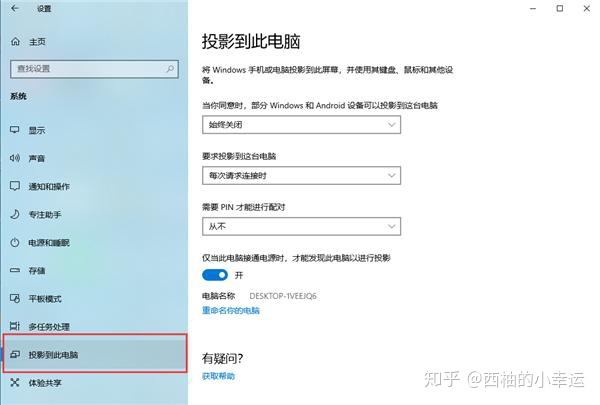
Task: Select the 通知和操作 notification icon
Action: click(x=15, y=186)
